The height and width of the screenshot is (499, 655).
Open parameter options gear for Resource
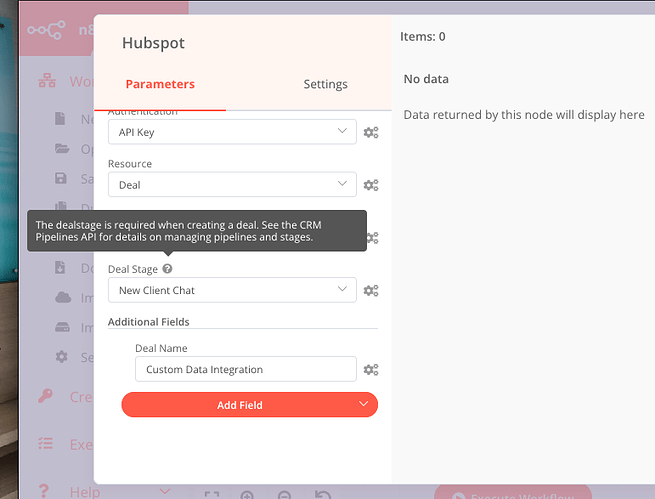[x=370, y=185]
